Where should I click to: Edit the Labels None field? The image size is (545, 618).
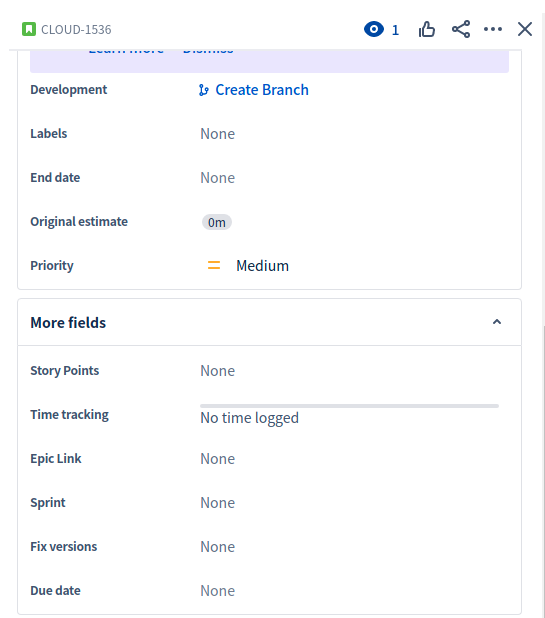pyautogui.click(x=218, y=134)
